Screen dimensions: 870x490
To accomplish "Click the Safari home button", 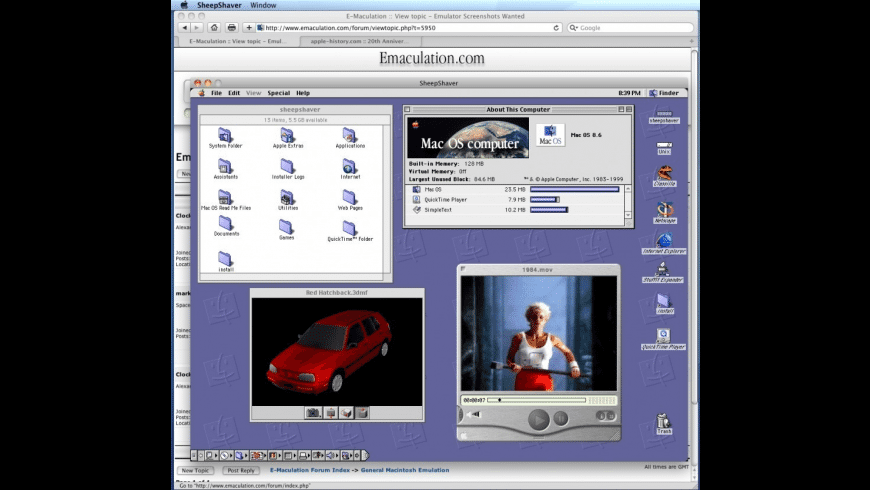I will click(214, 27).
